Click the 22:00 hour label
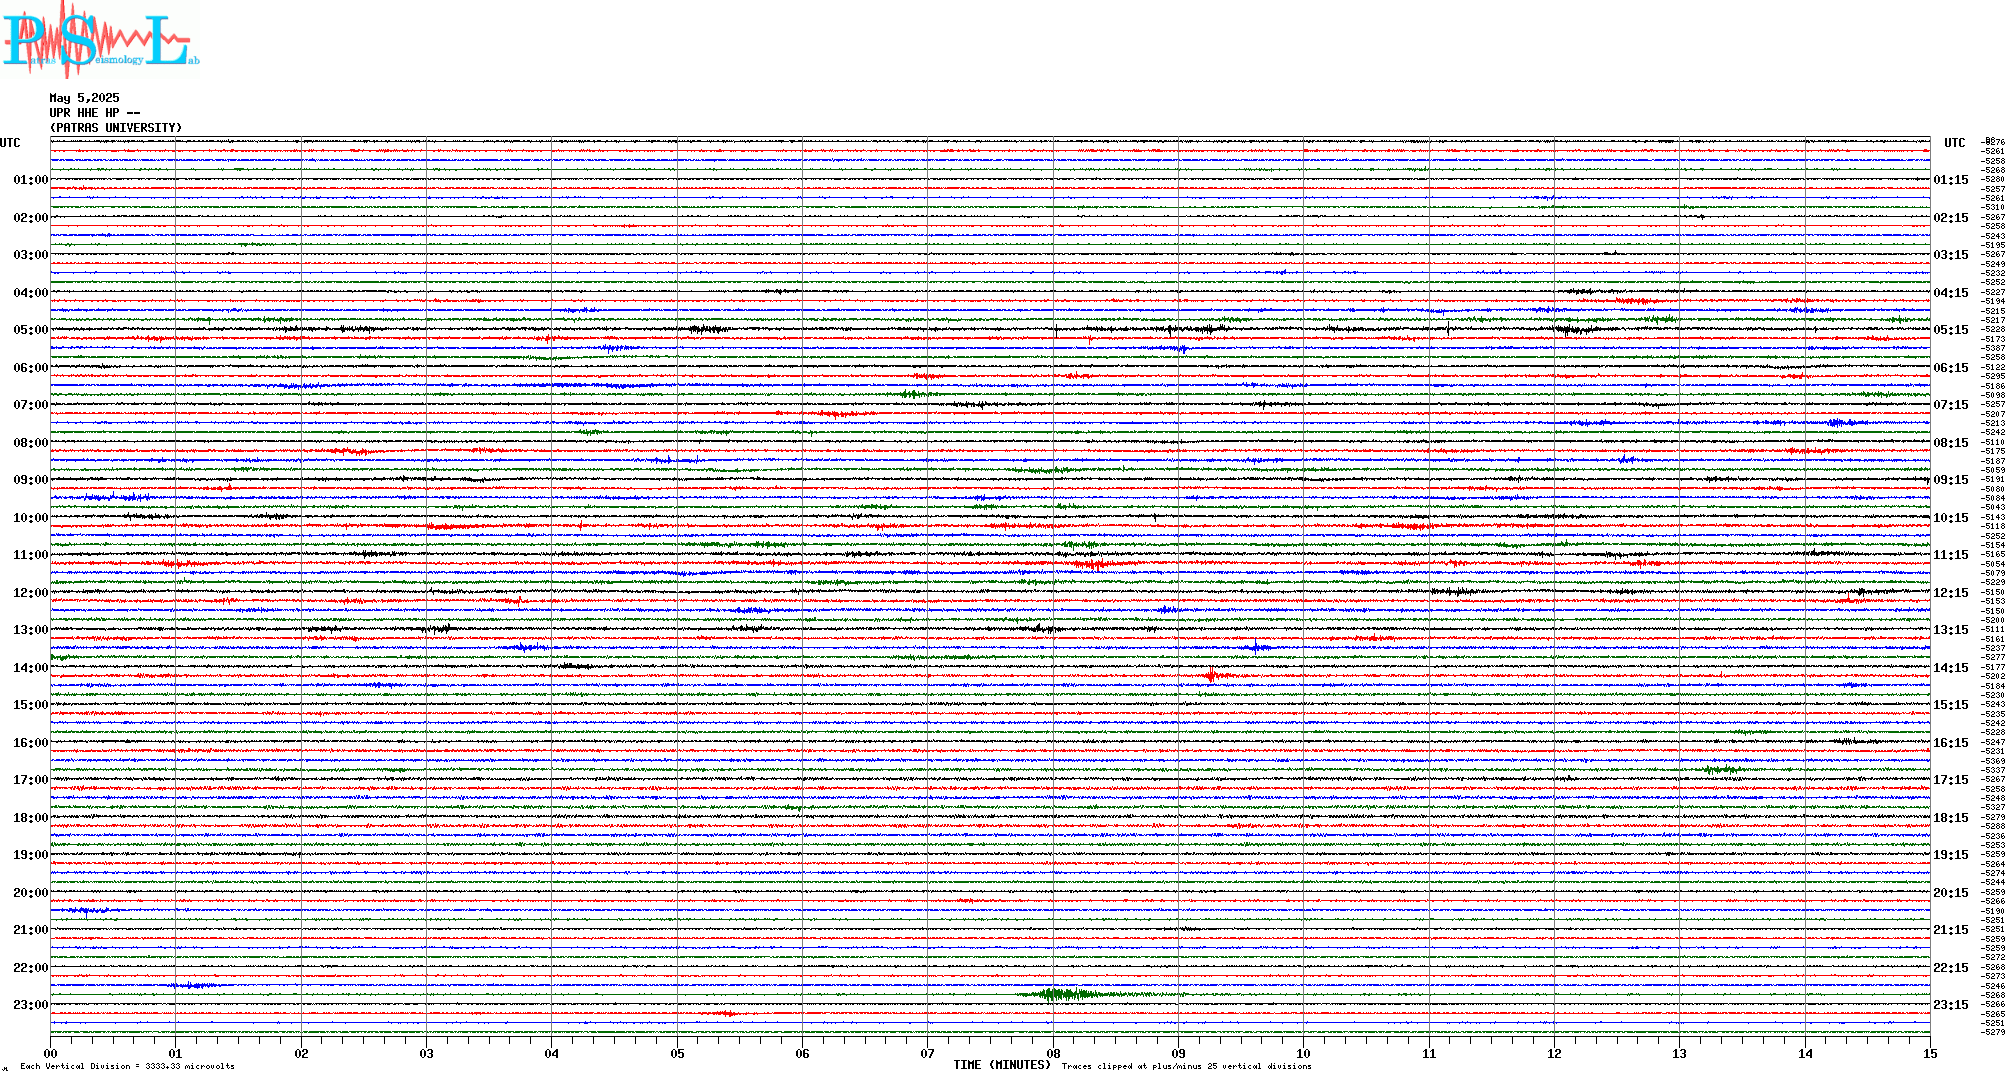This screenshot has width=2010, height=1080. [31, 968]
